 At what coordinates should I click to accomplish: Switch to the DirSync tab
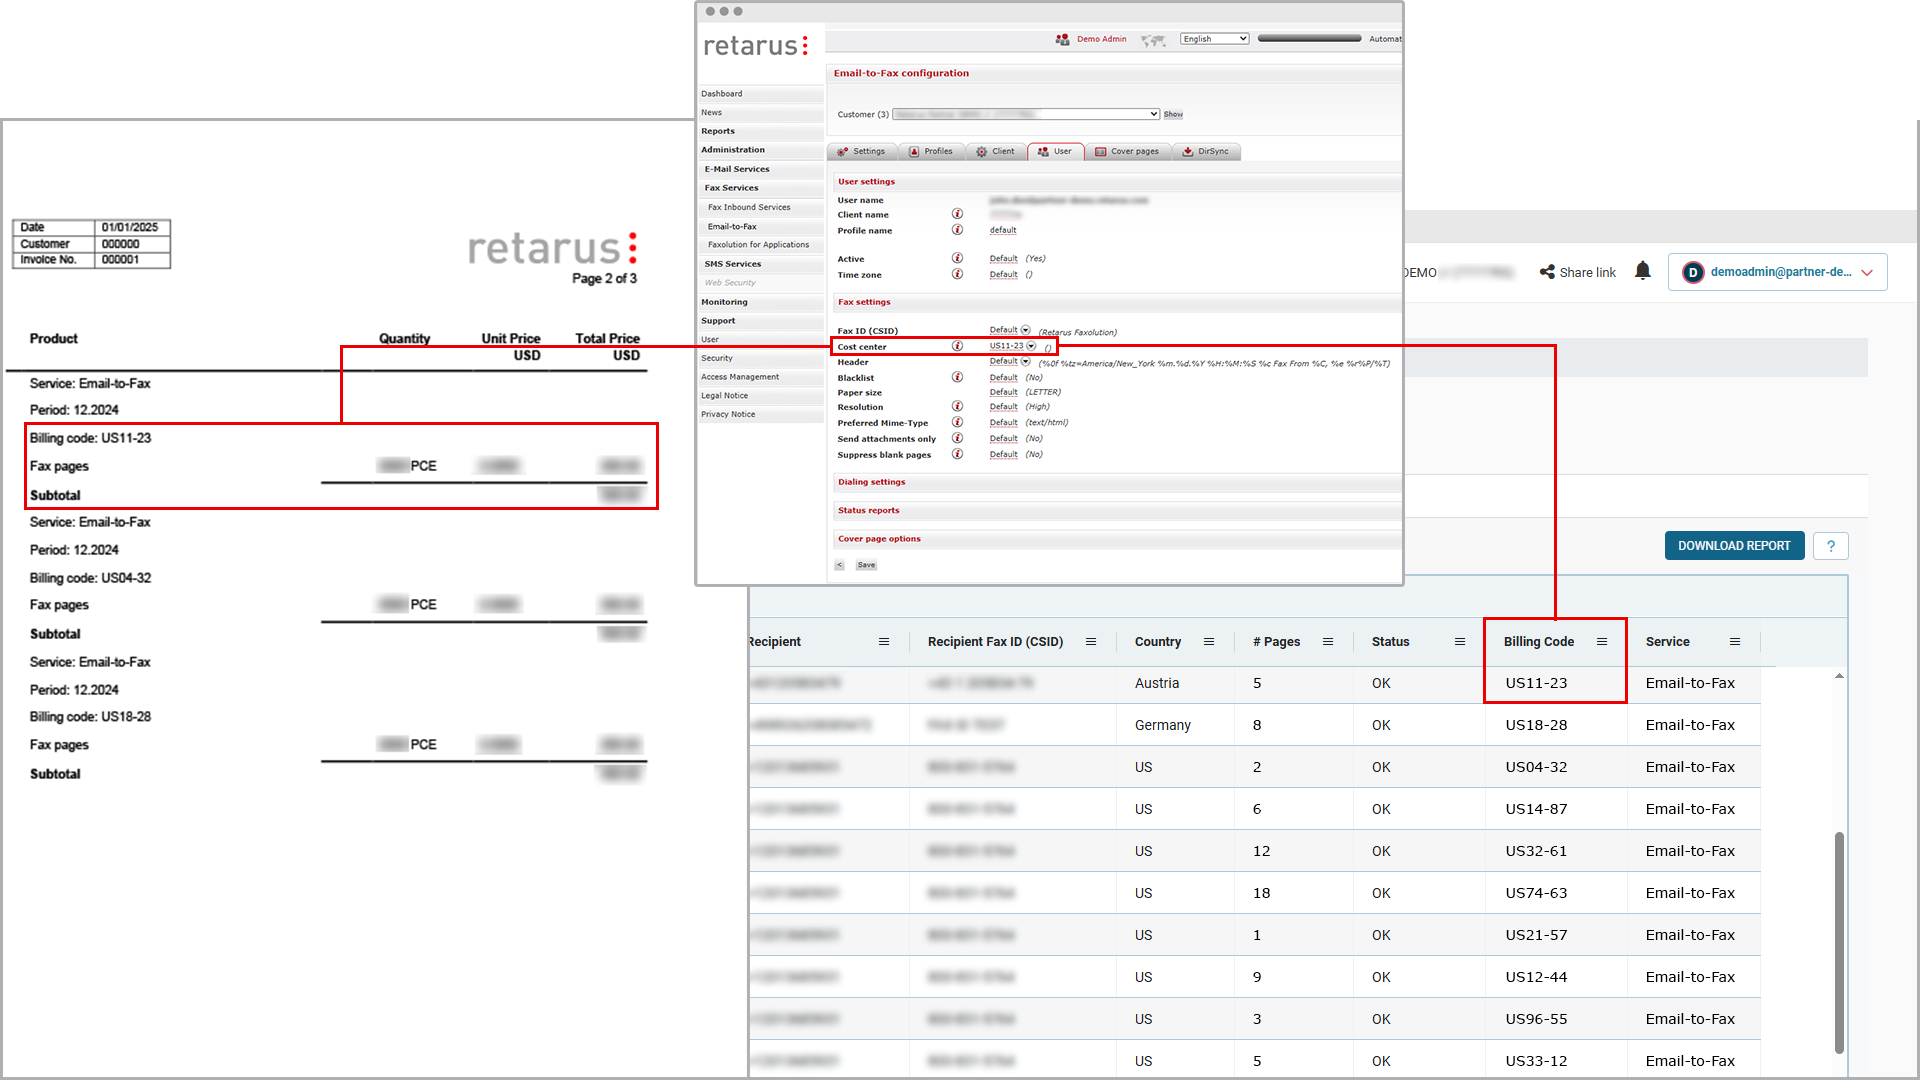[x=1206, y=152]
